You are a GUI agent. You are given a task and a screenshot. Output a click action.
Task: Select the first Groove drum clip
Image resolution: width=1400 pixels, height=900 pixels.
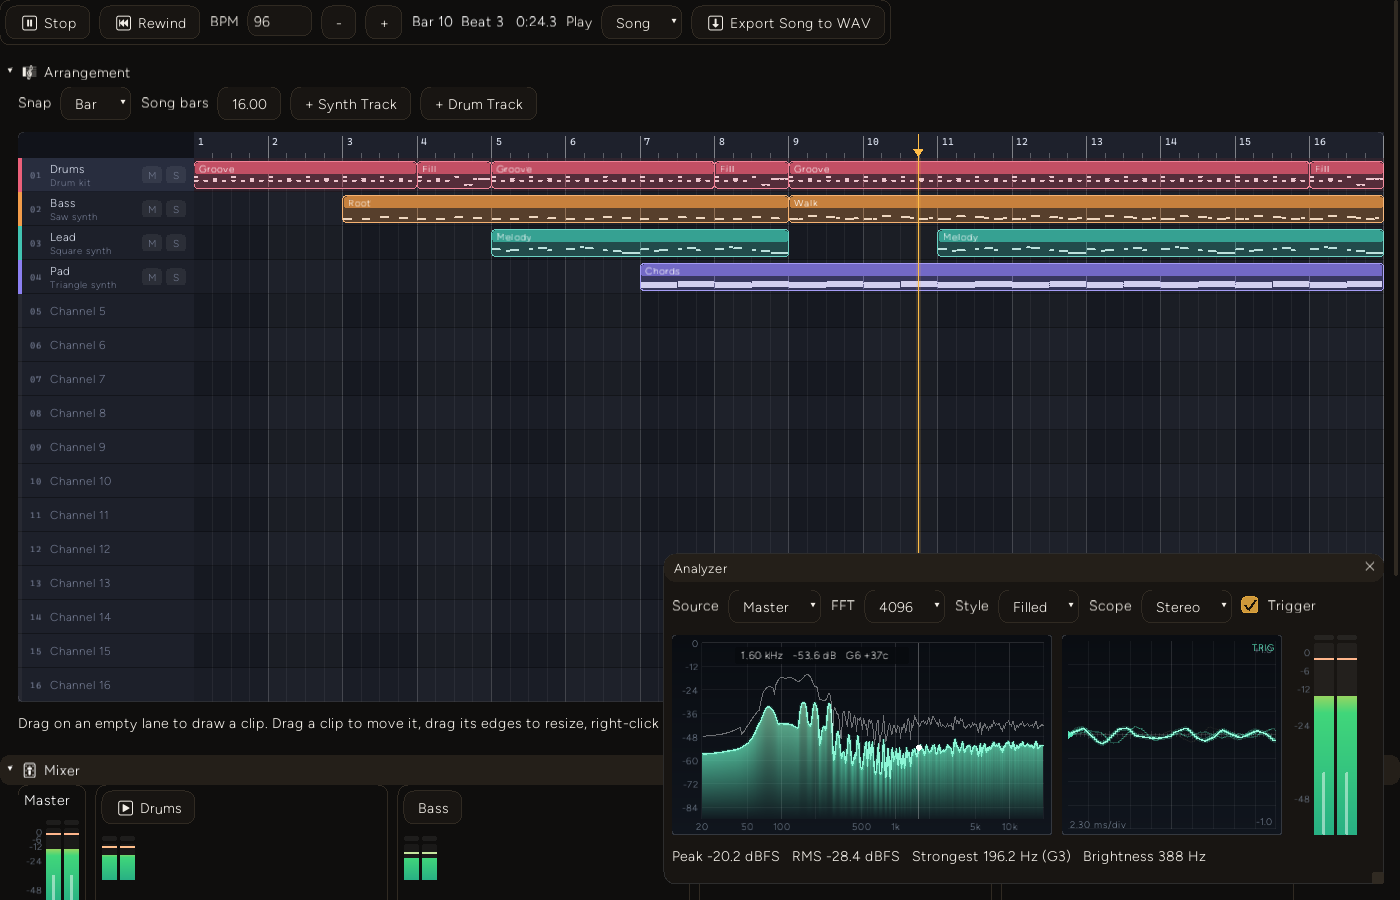[305, 175]
